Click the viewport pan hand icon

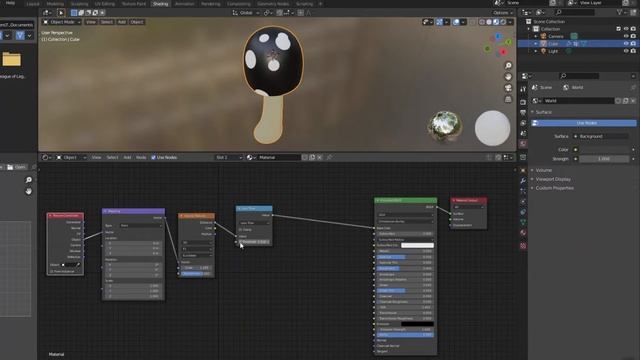tap(508, 77)
